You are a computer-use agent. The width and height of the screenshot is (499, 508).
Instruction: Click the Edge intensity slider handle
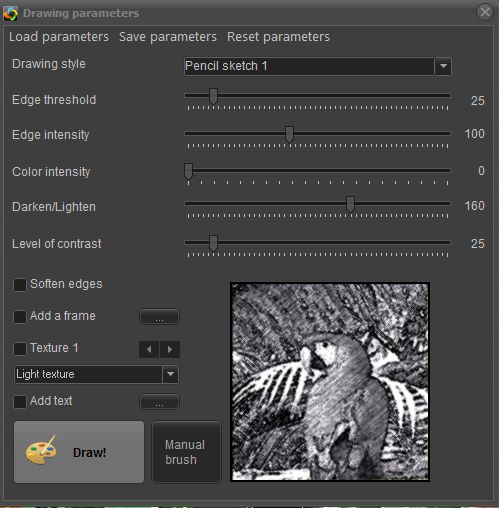(x=289, y=134)
